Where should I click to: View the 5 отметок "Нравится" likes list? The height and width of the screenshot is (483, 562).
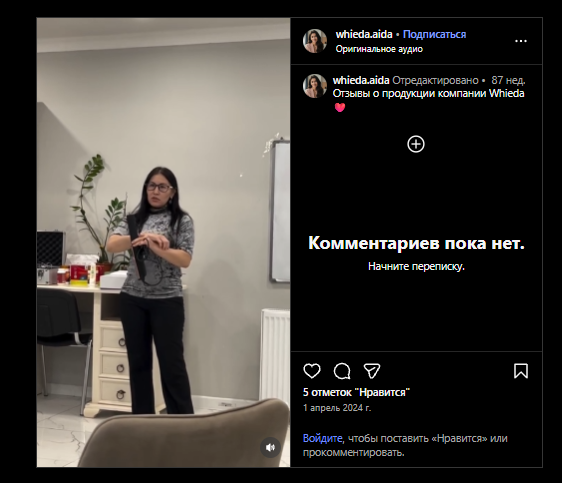[x=356, y=392]
